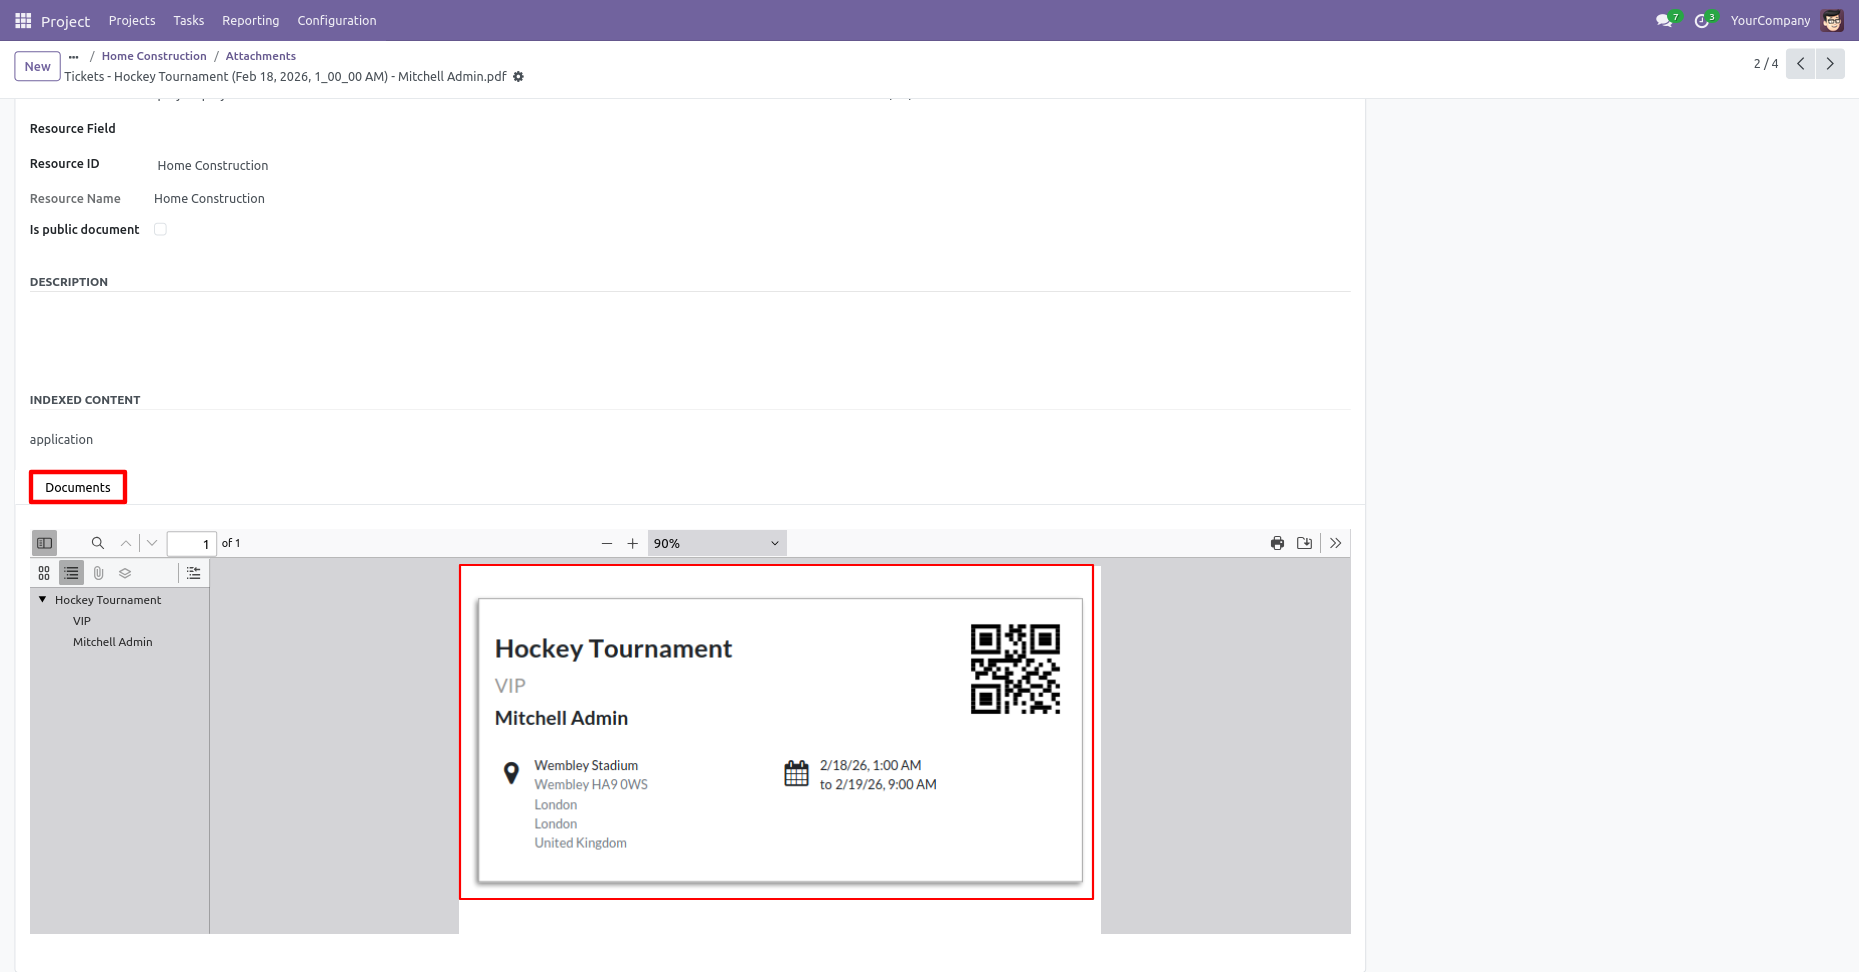The width and height of the screenshot is (1859, 972).
Task: Select Hockey Tournament outline entry
Action: click(108, 600)
